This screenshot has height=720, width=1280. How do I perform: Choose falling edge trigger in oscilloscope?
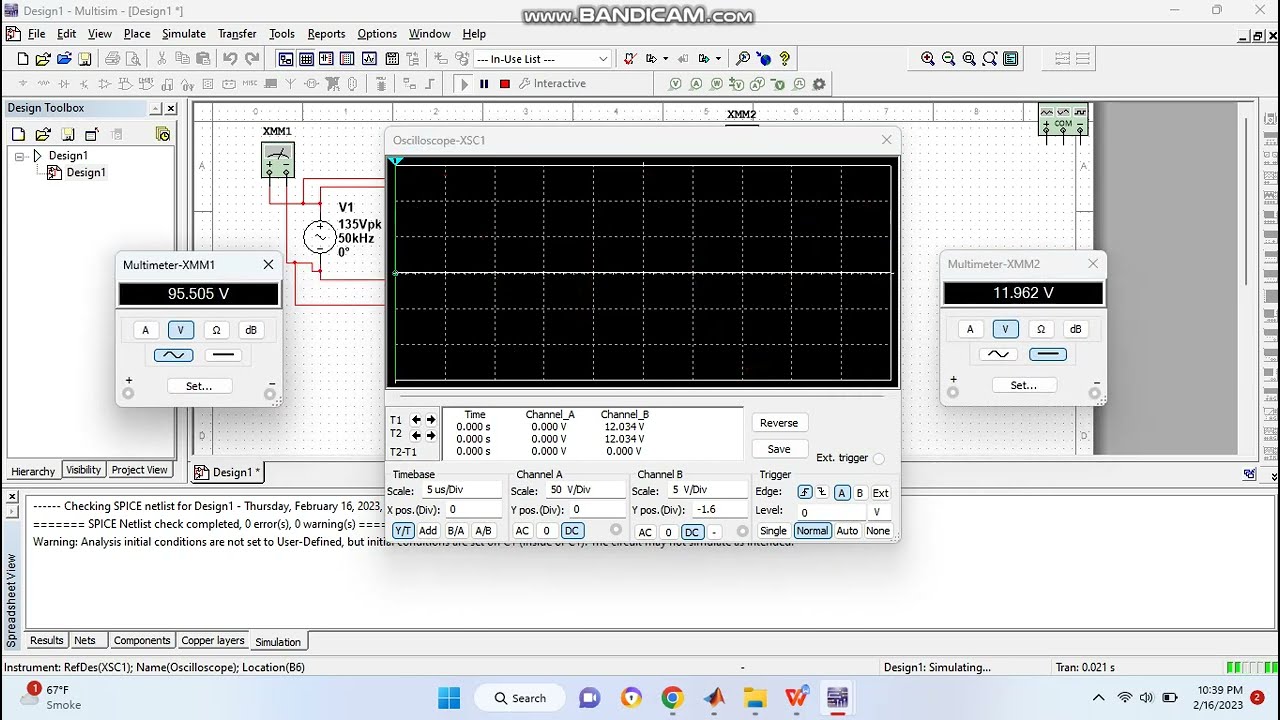click(822, 492)
